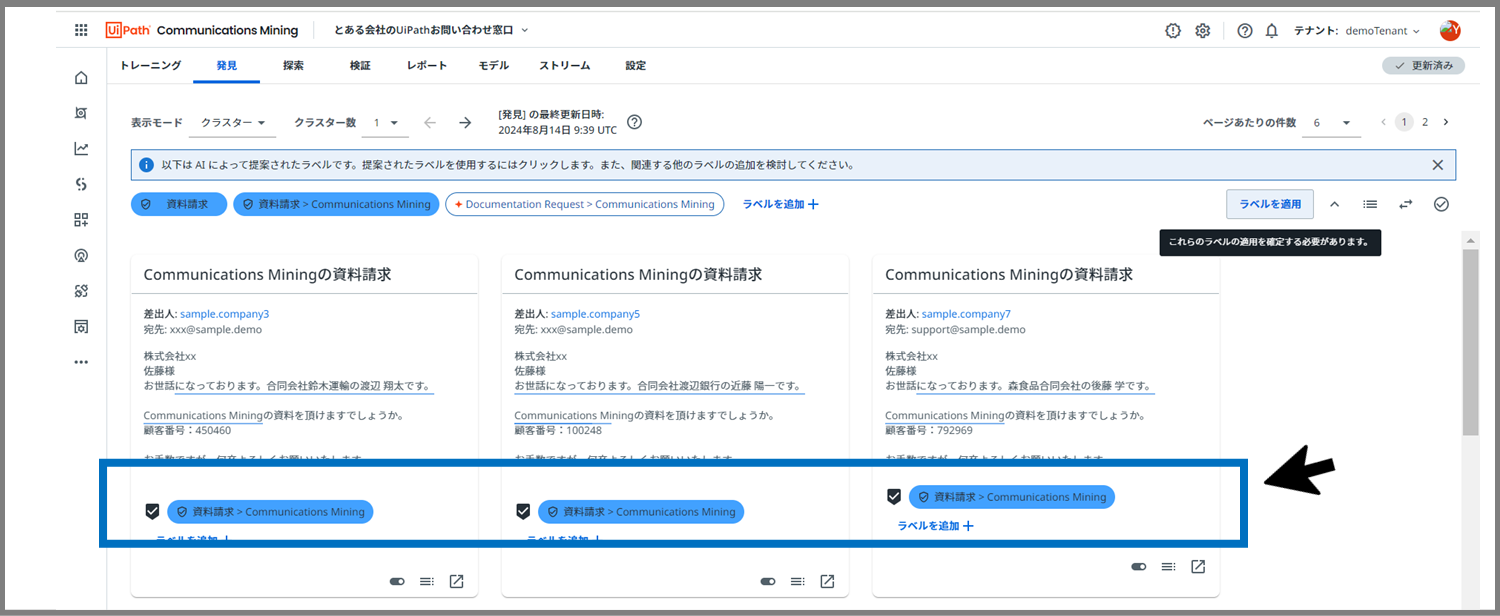
Task: Open sender link sample.company7
Action: click(x=966, y=314)
